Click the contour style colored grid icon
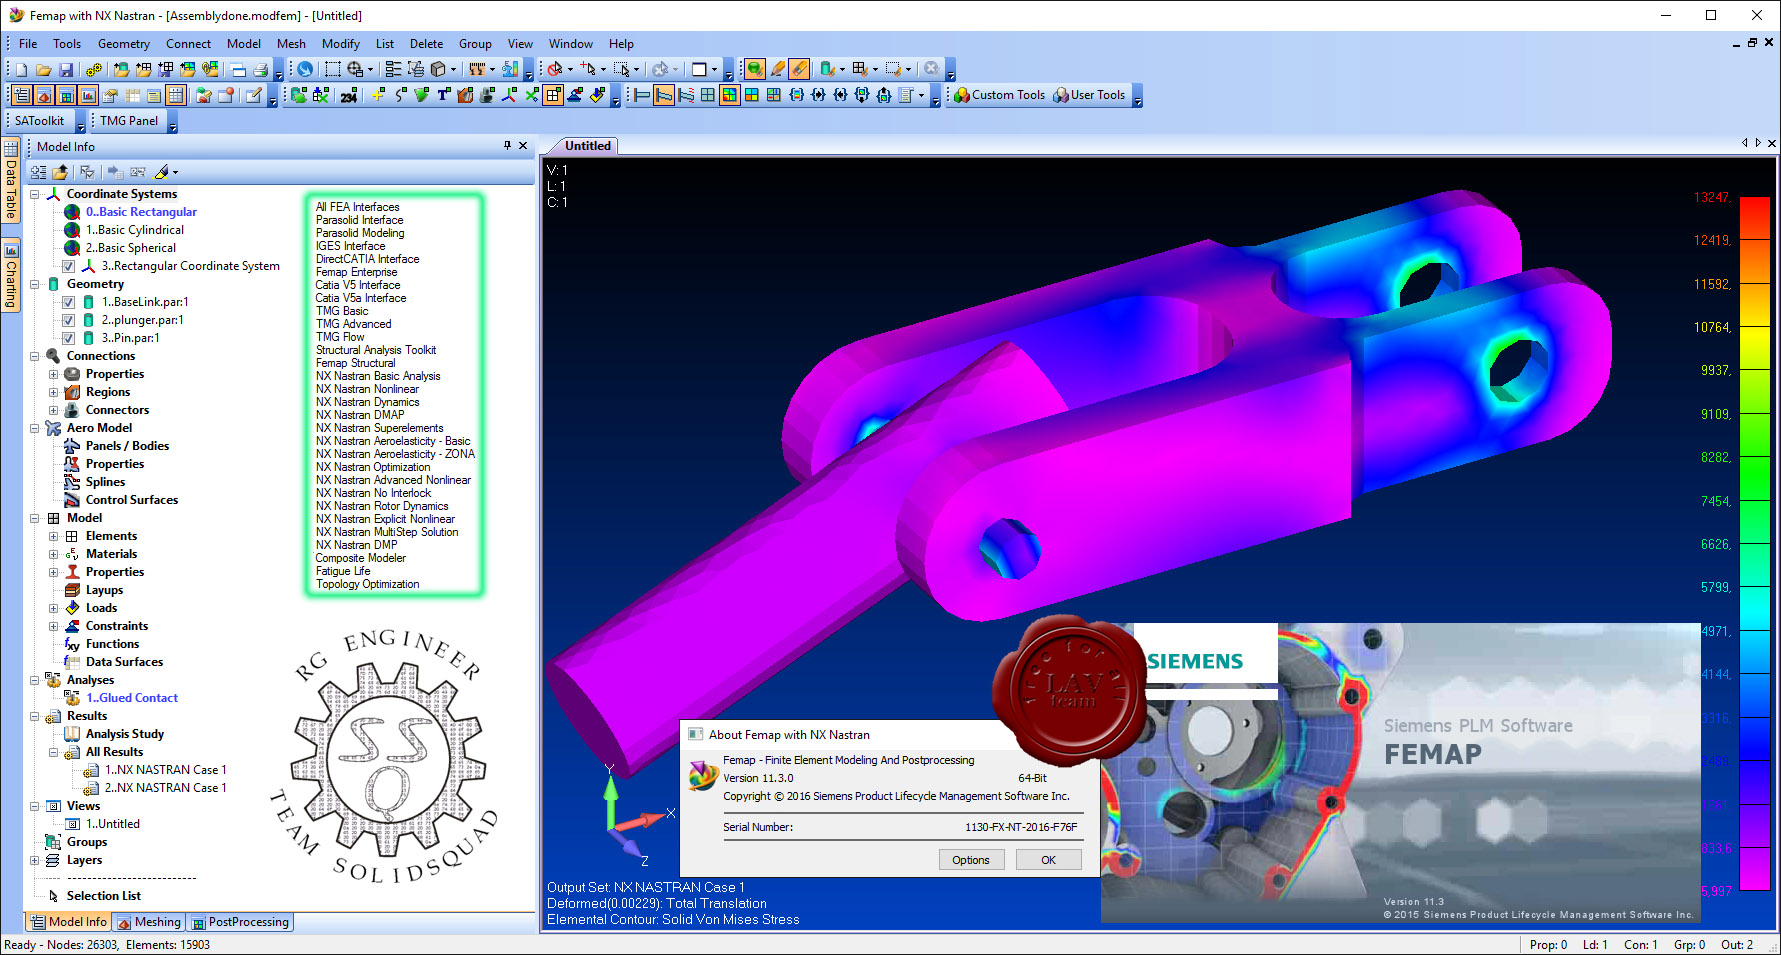Screen dimensions: 1781x955 pyautogui.click(x=730, y=95)
